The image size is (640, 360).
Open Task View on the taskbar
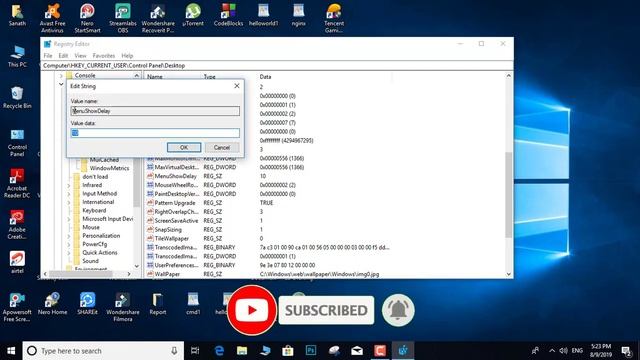(x=195, y=351)
